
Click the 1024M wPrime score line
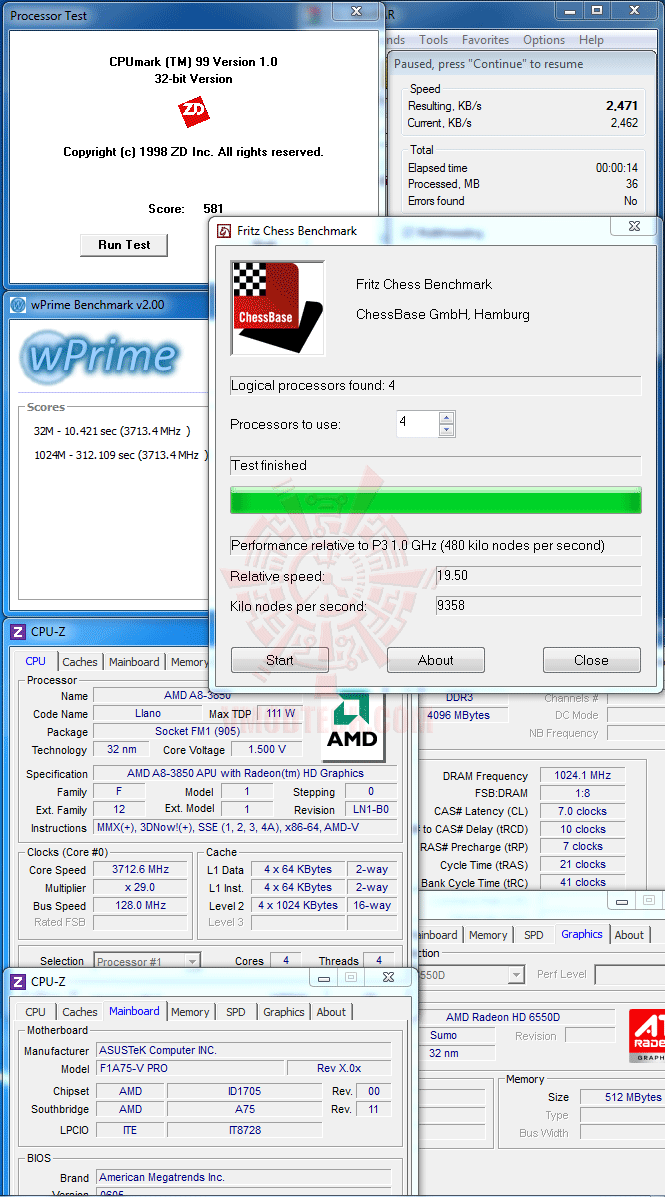click(x=119, y=455)
